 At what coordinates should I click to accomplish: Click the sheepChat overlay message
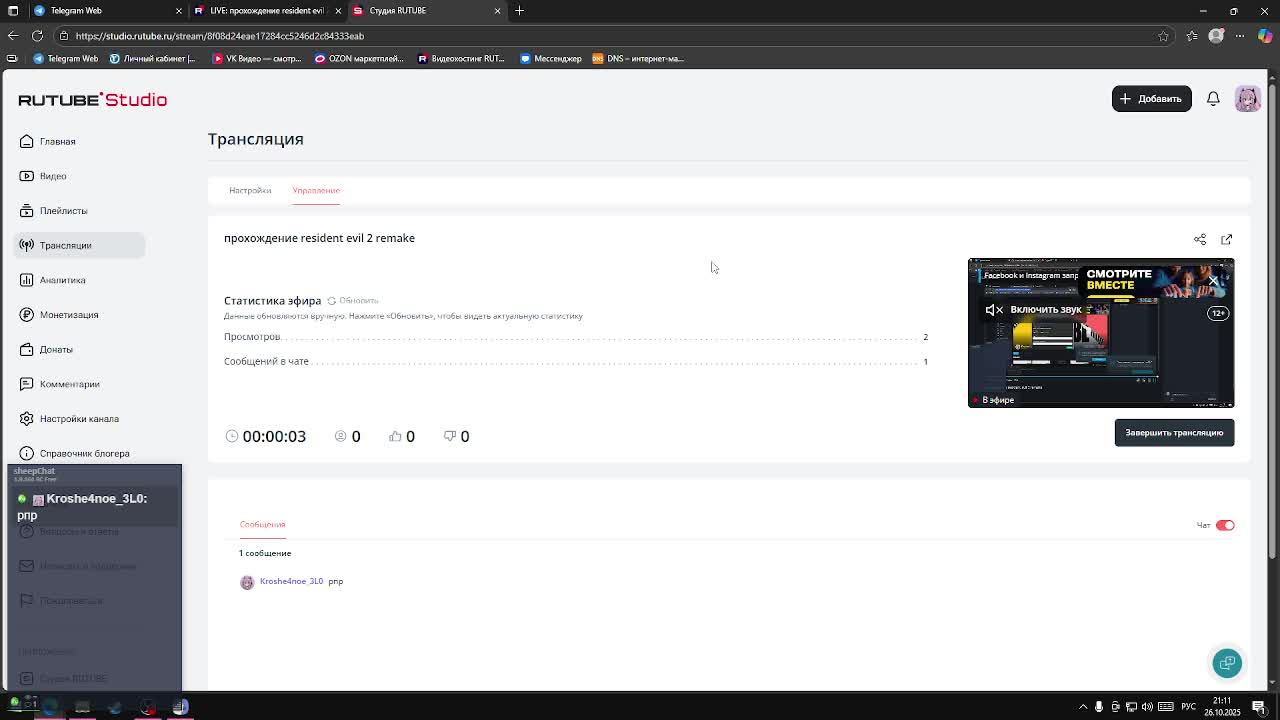tap(95, 506)
